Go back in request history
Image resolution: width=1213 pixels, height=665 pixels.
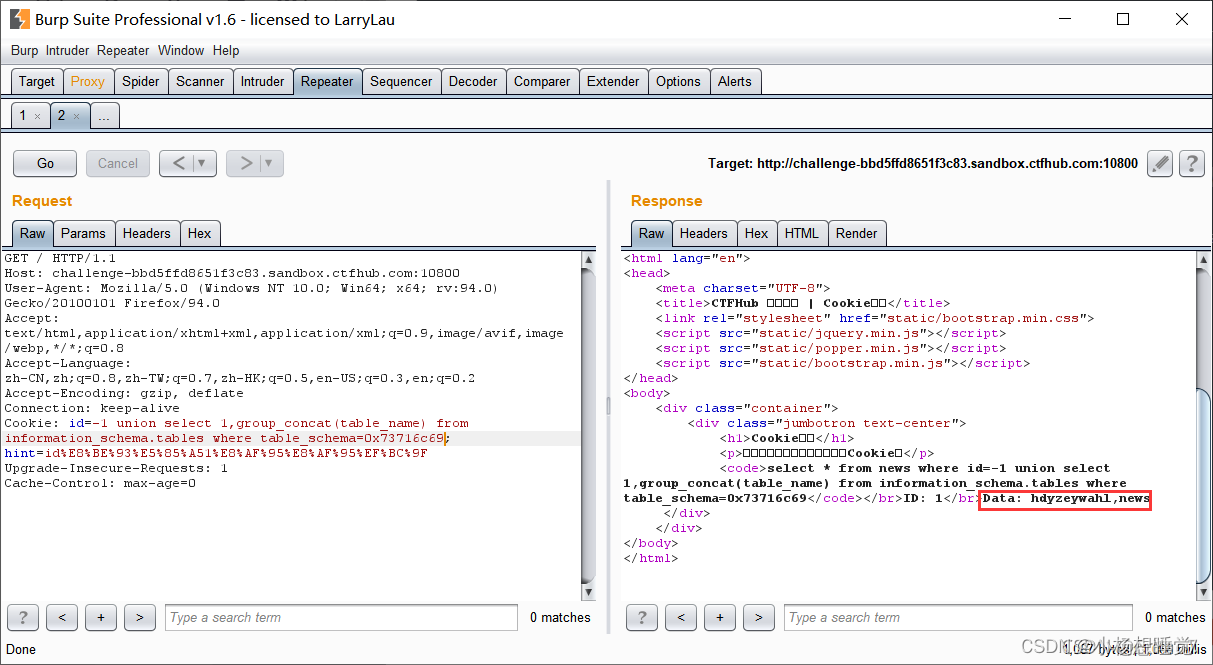(178, 163)
